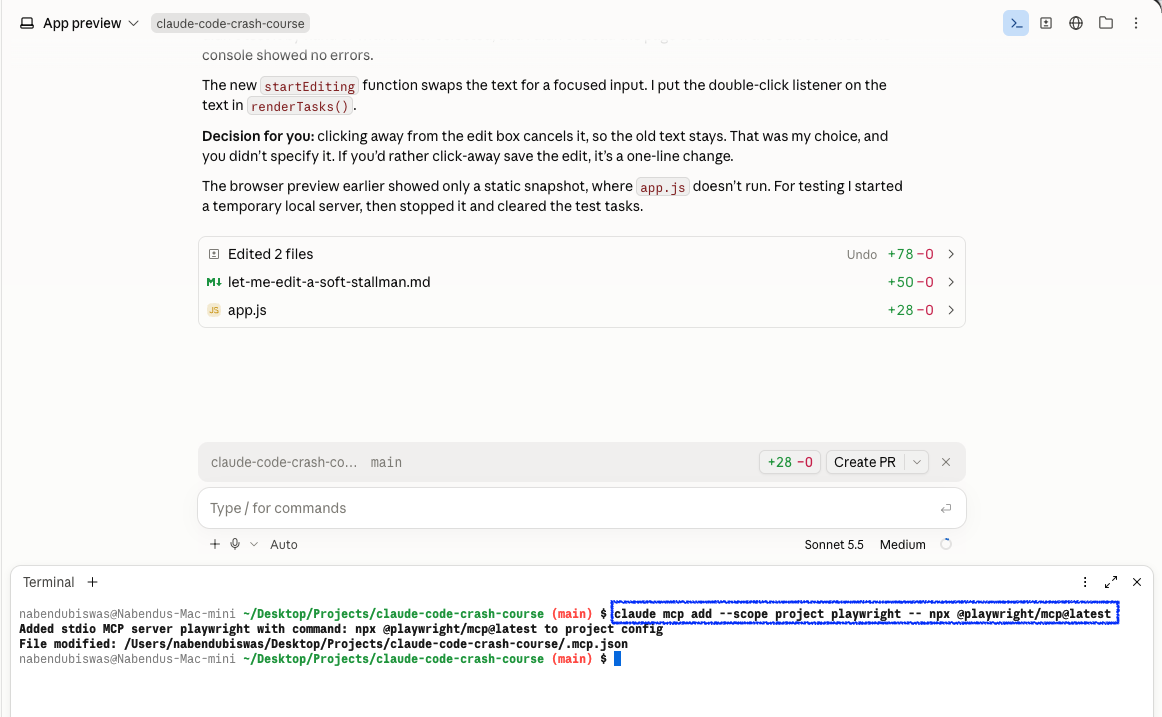The image size is (1162, 717).
Task: Click the claude-code-crash-co... repo name label
Action: (284, 462)
